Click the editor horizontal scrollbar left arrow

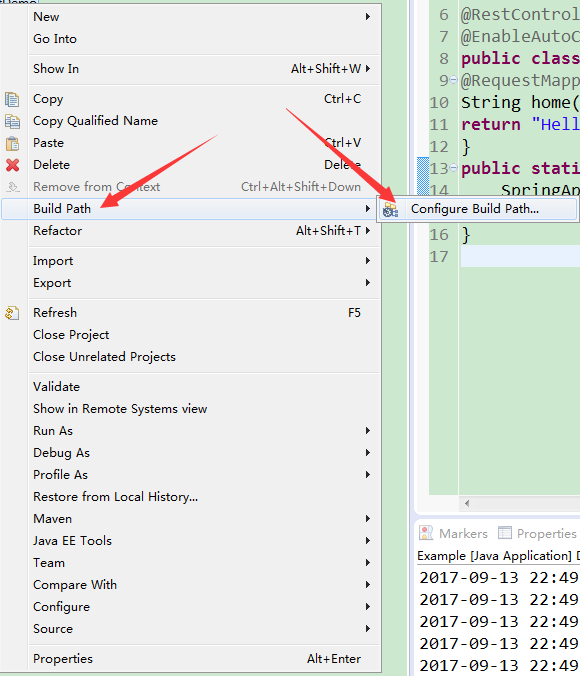pos(467,503)
